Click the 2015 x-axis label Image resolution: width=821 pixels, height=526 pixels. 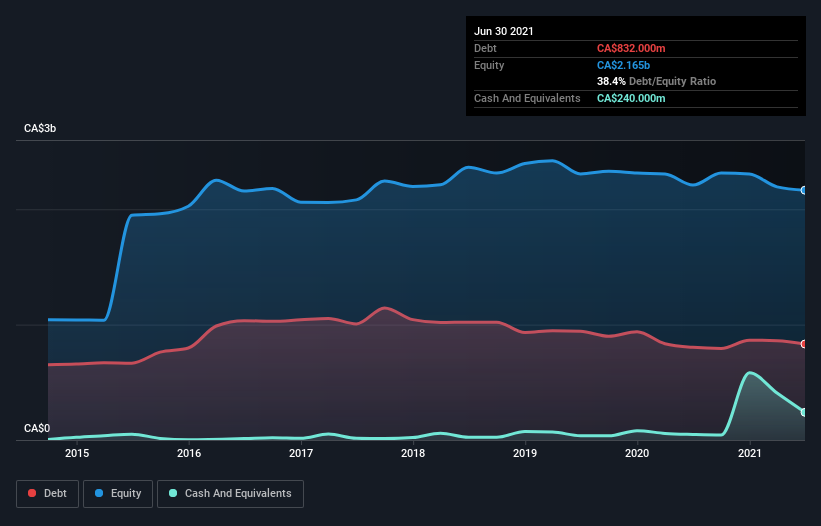77,453
